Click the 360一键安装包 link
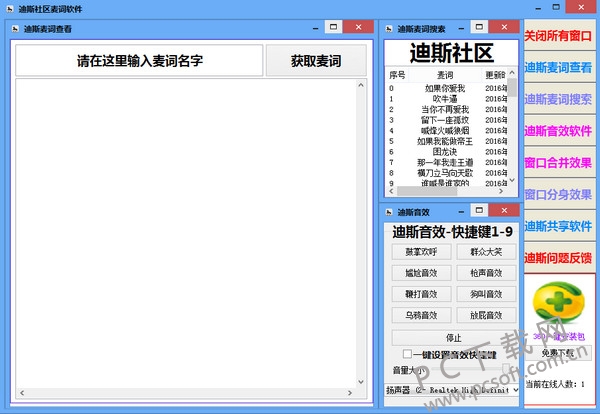The height and width of the screenshot is (414, 600). [x=559, y=336]
